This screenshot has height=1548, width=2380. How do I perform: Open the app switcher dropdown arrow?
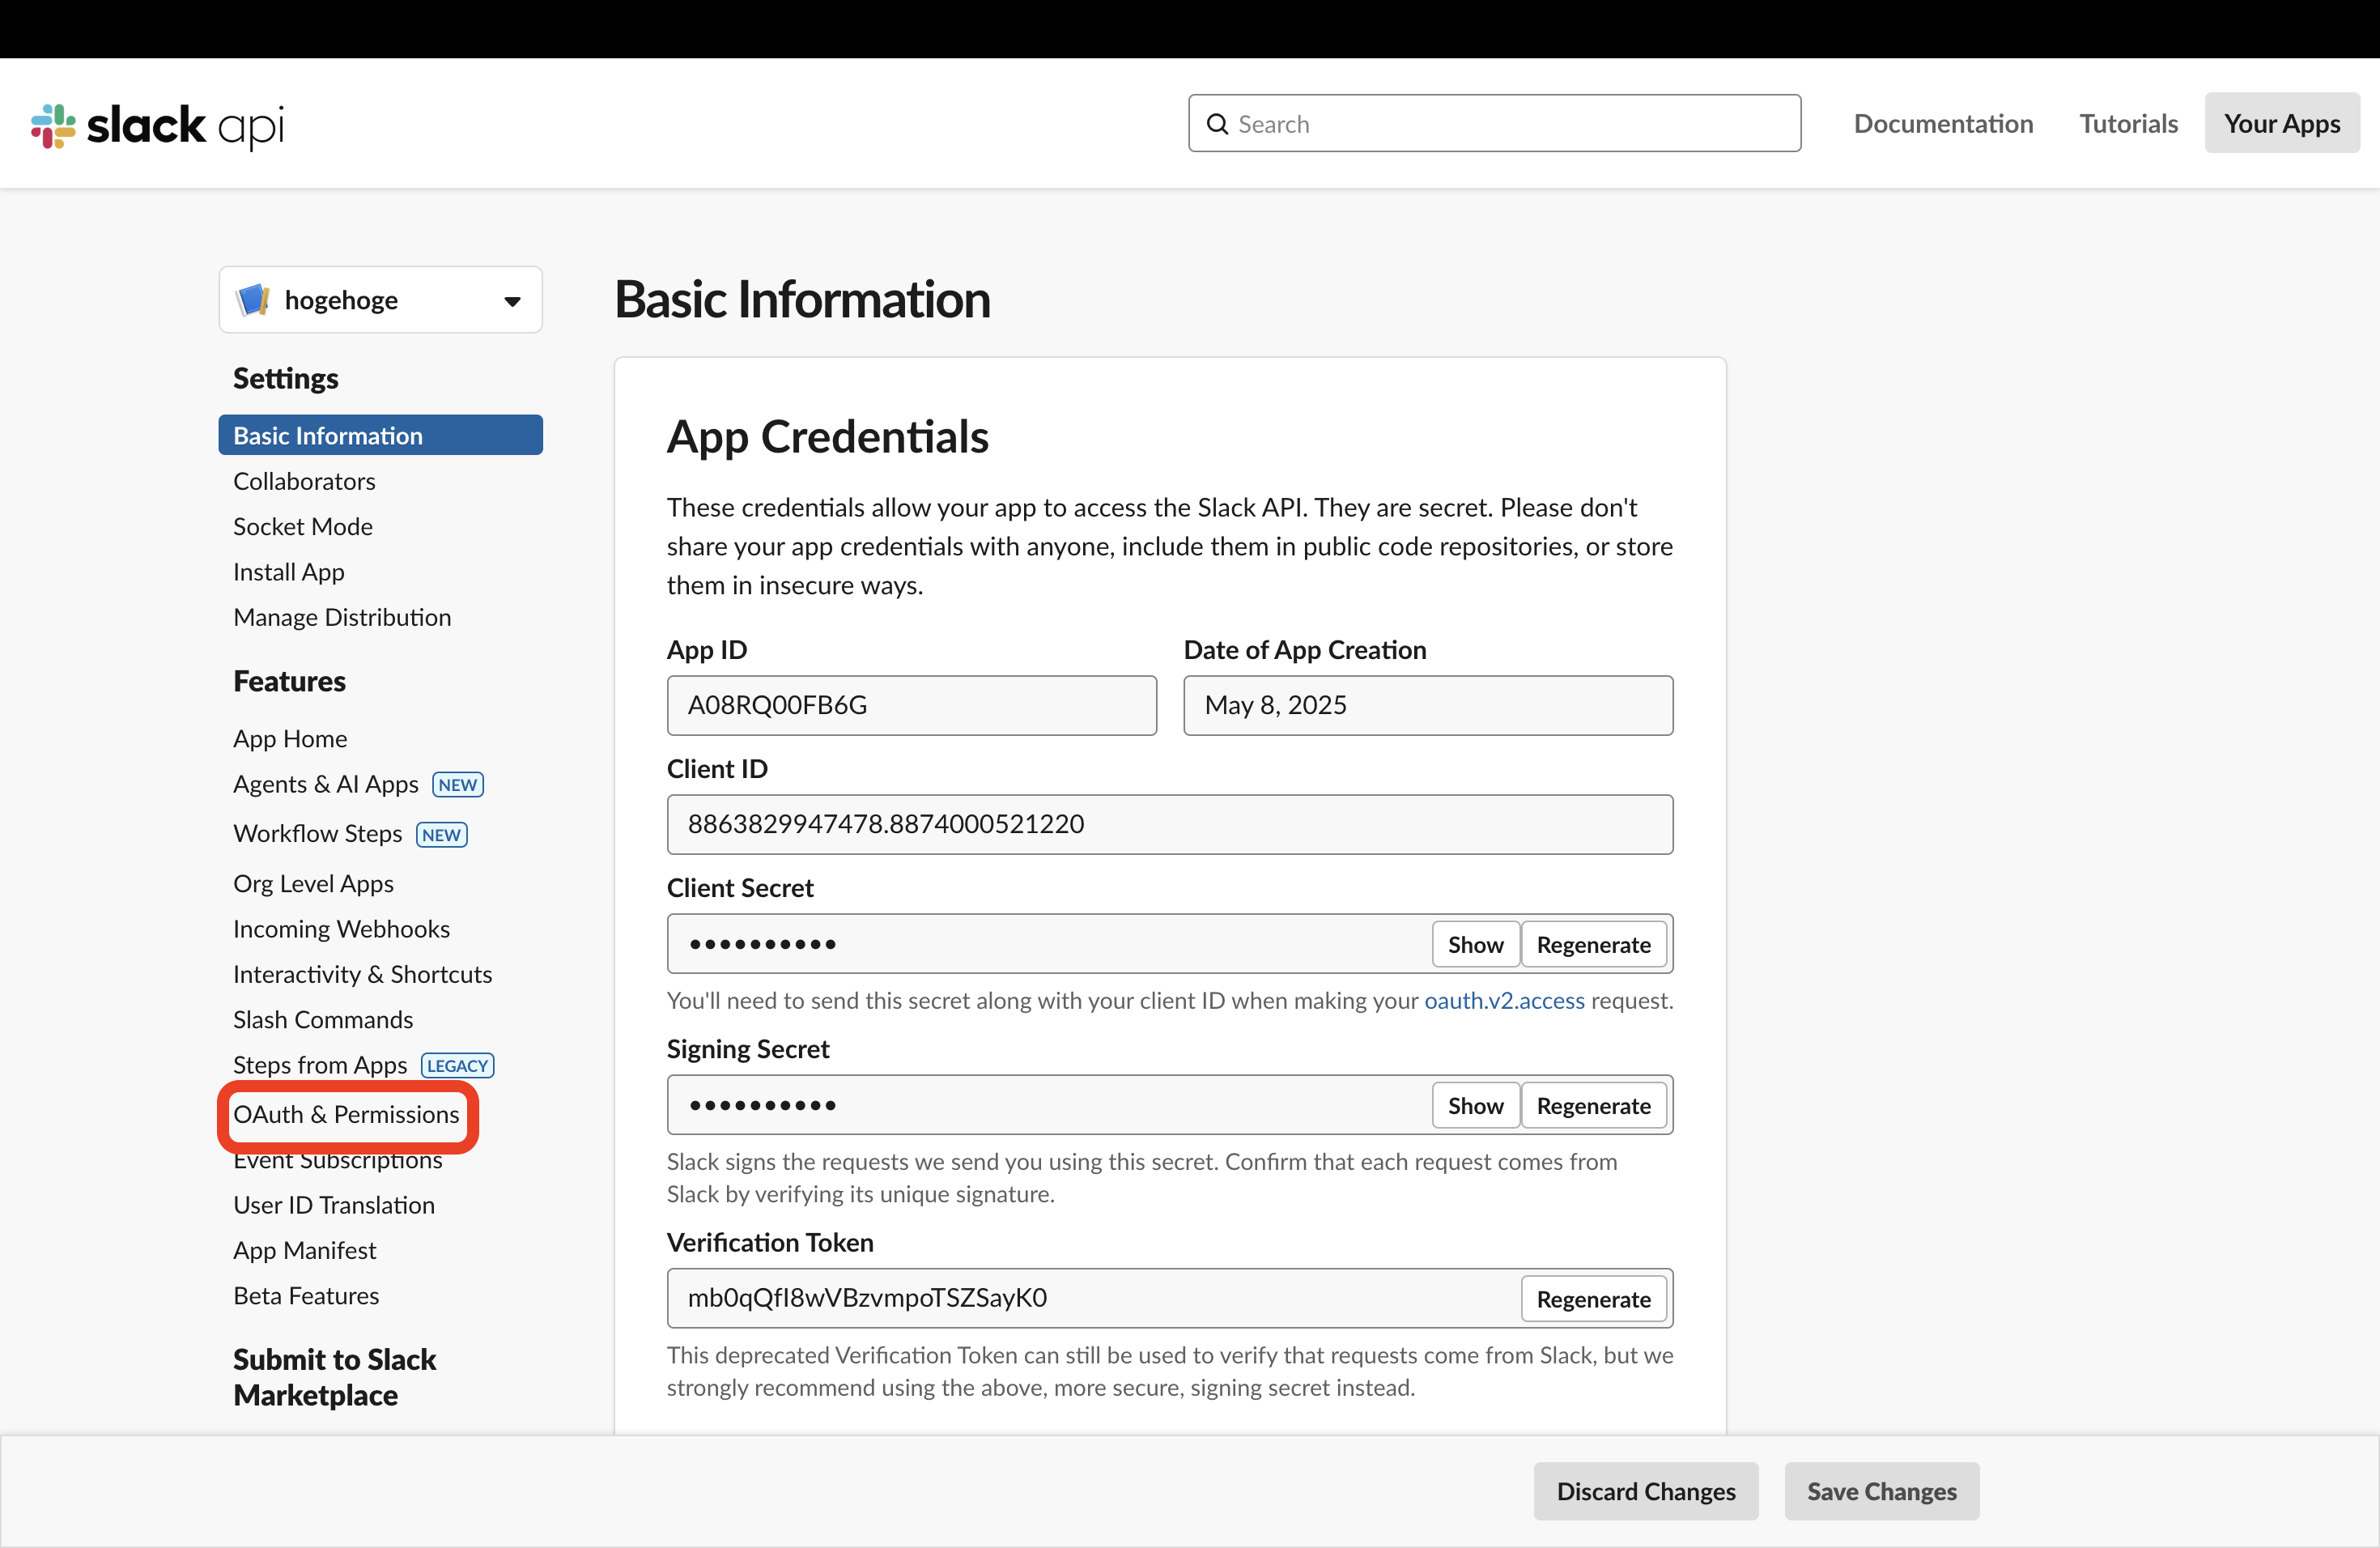click(512, 300)
